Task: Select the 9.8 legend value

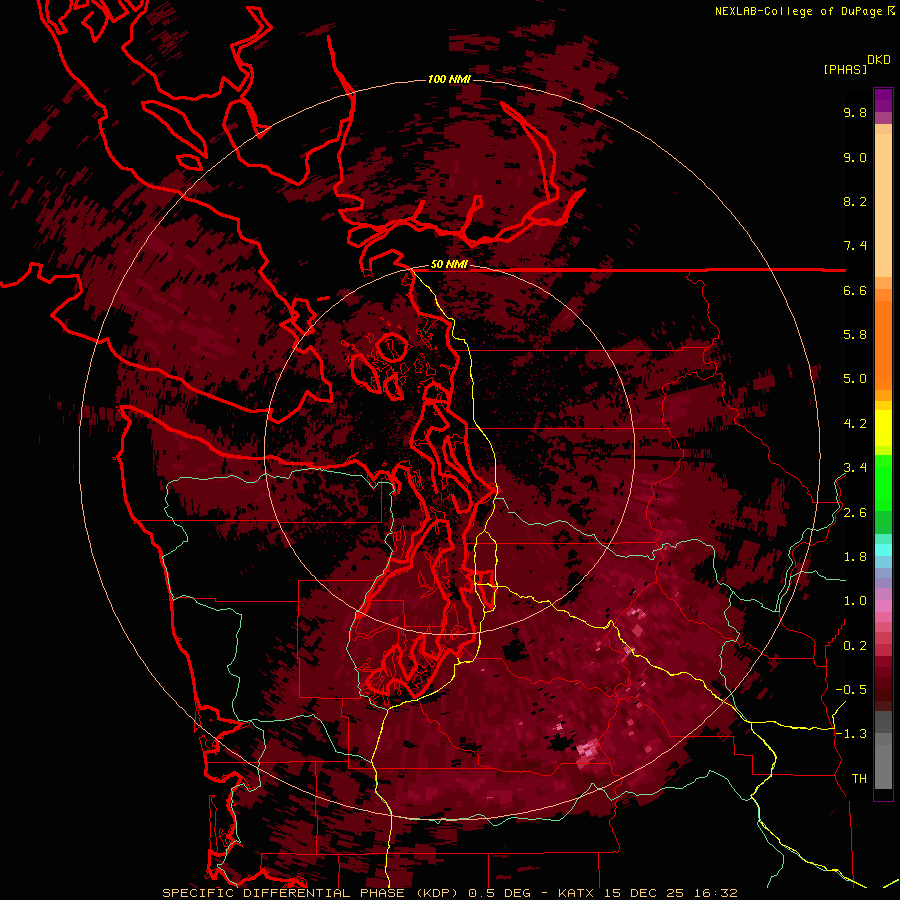Action: (x=855, y=112)
